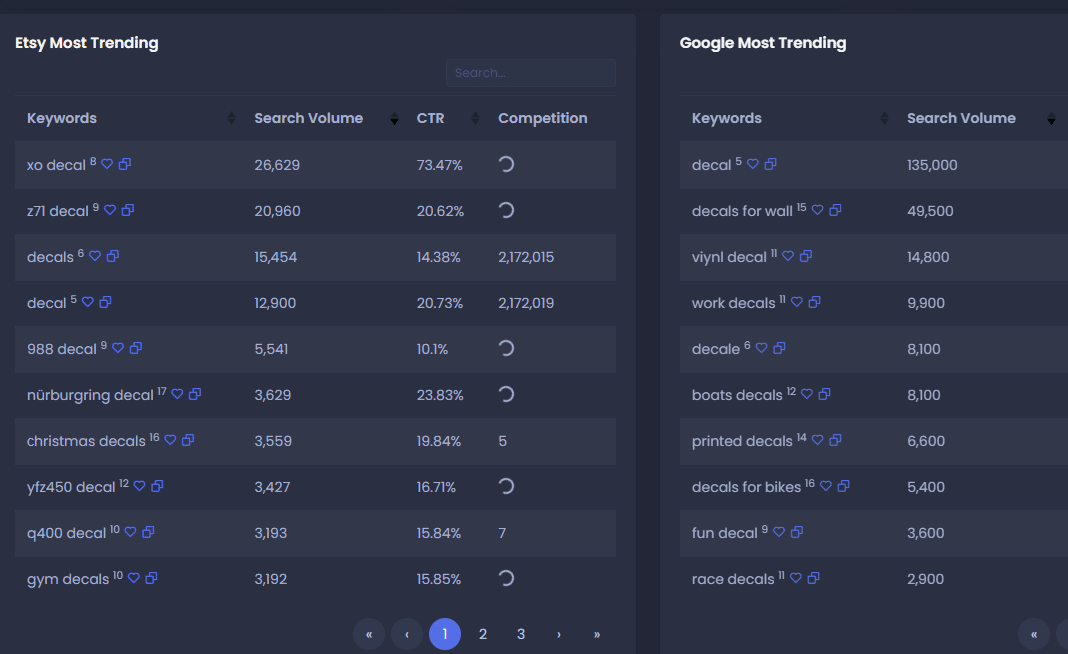Favorite the Etsy 'decals' keyword
Screen dimensions: 1068x654
(95, 256)
